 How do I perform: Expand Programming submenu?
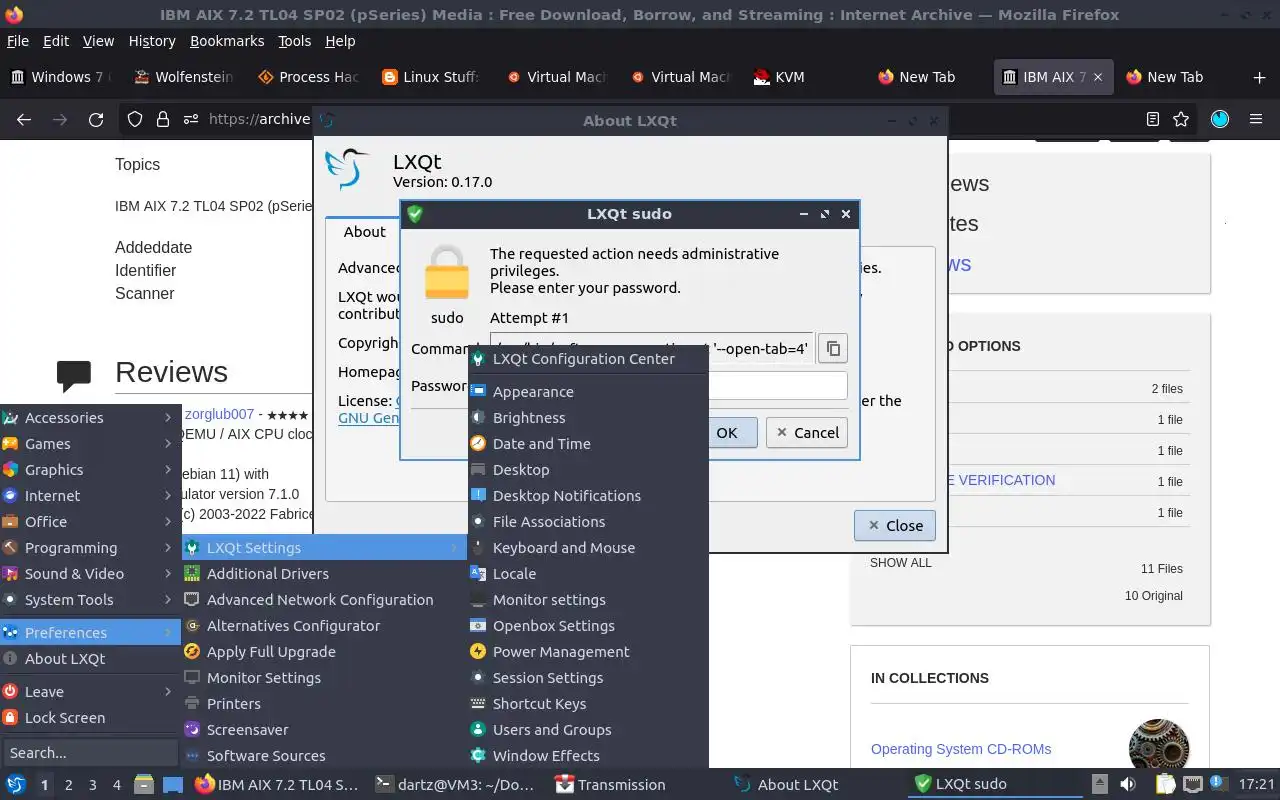coord(90,548)
